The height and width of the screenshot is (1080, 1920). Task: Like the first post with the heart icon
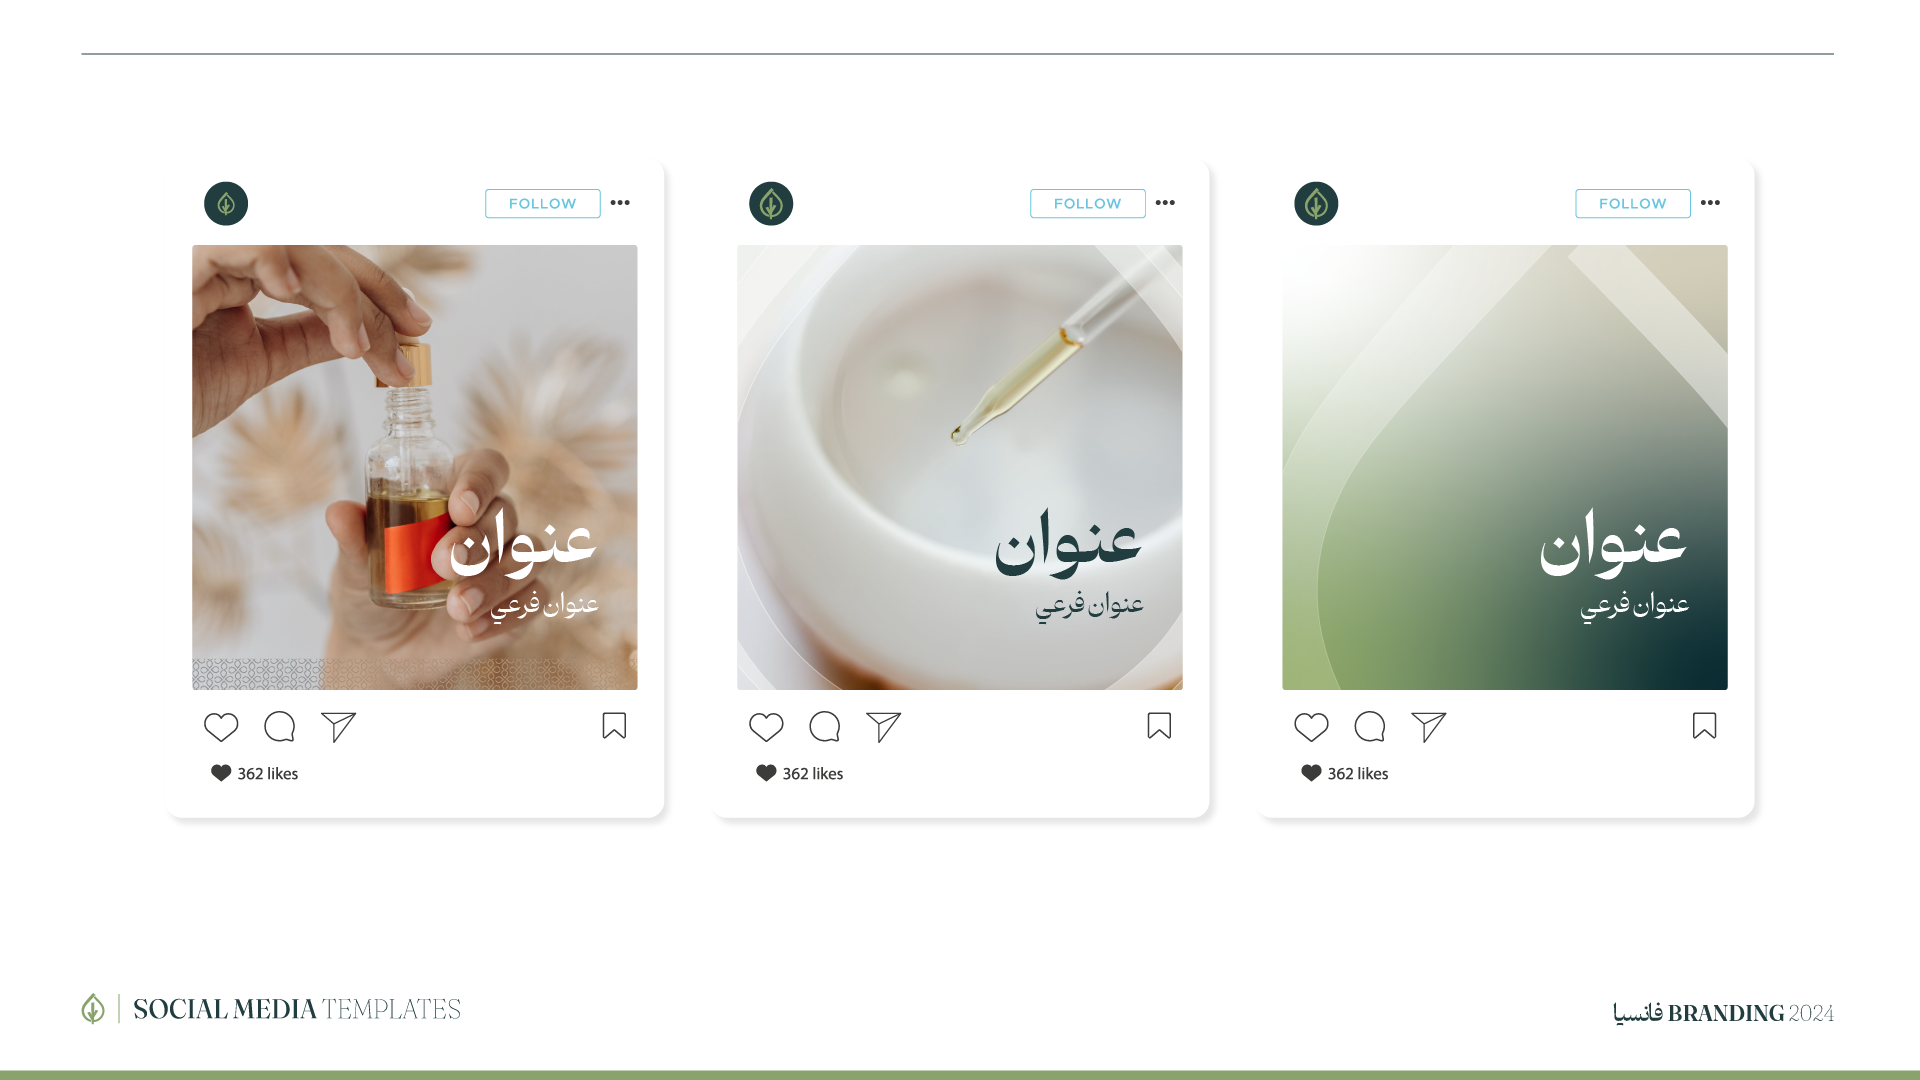pyautogui.click(x=221, y=727)
